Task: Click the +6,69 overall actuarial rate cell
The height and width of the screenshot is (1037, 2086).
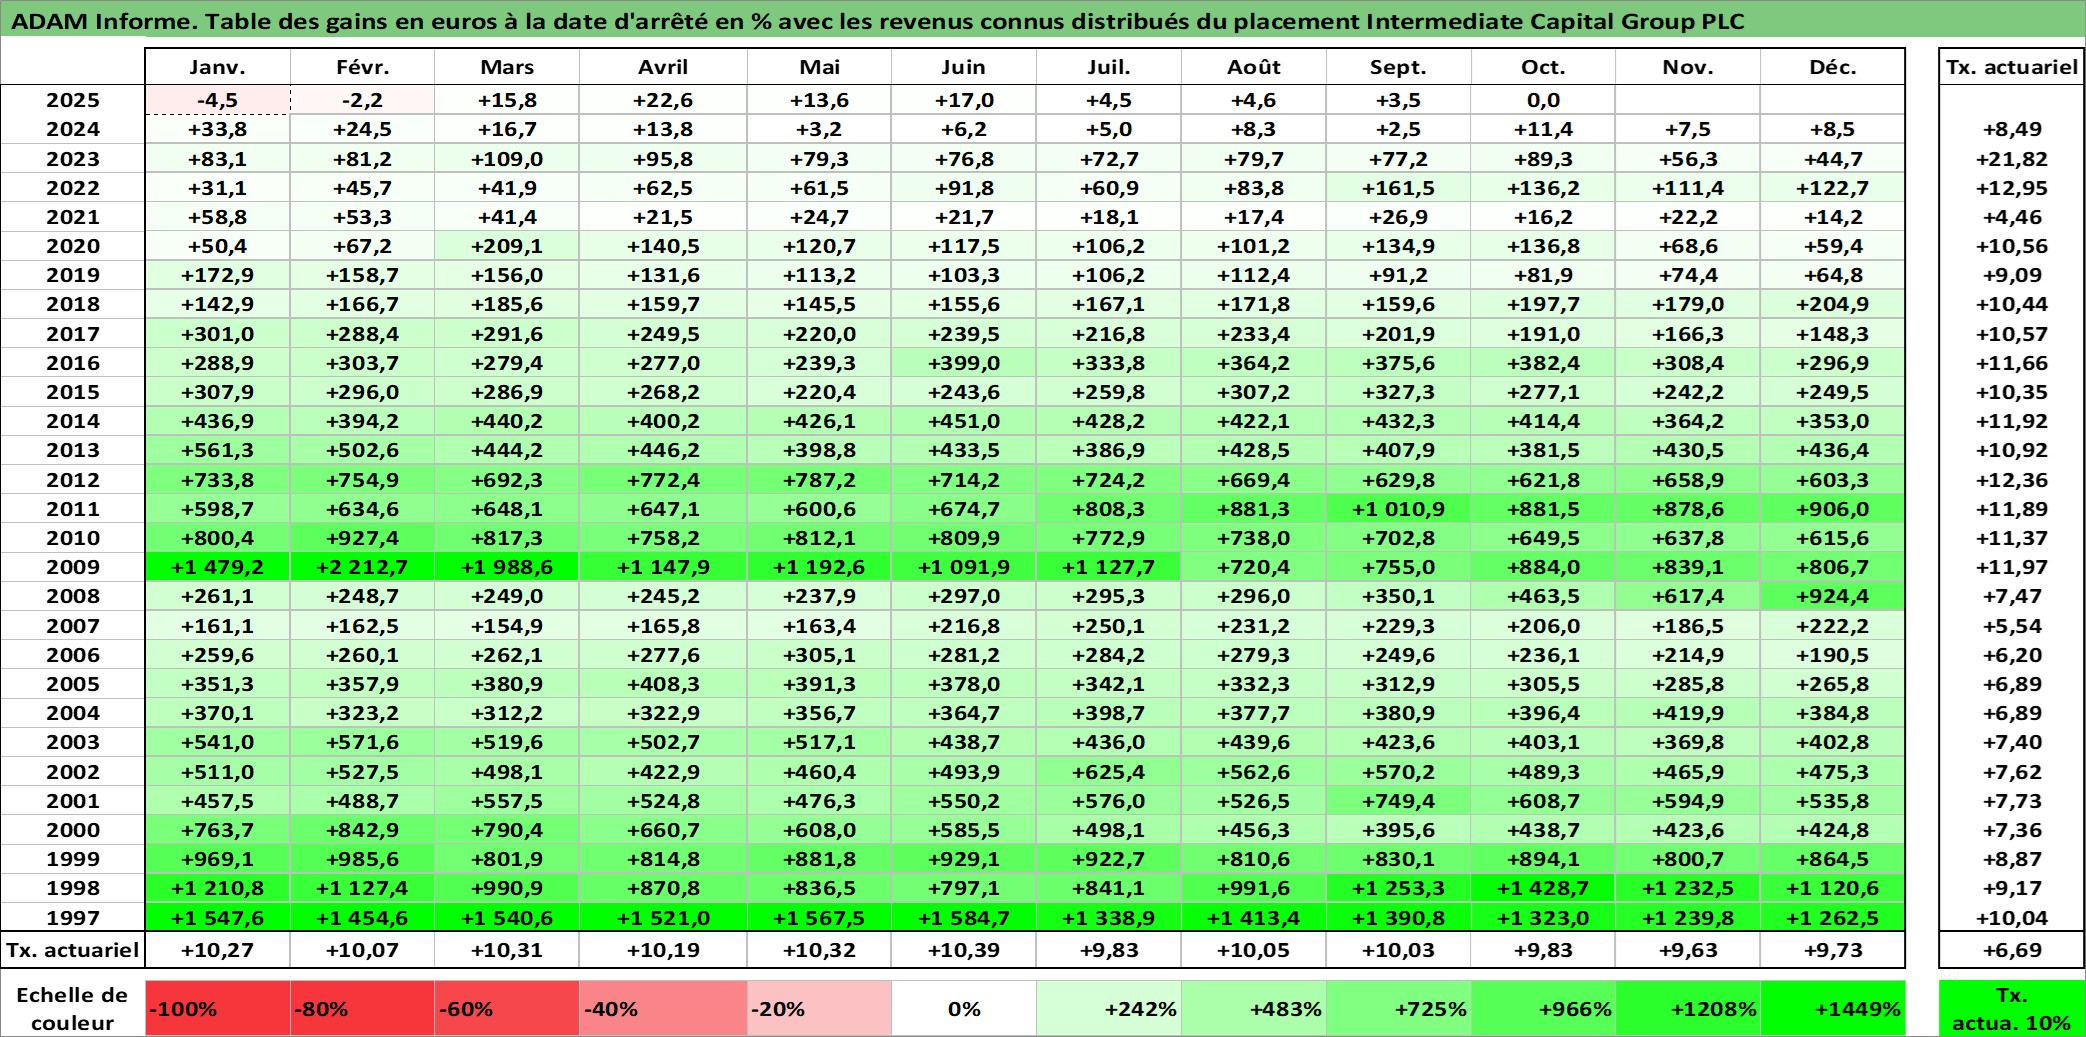Action: click(2011, 950)
